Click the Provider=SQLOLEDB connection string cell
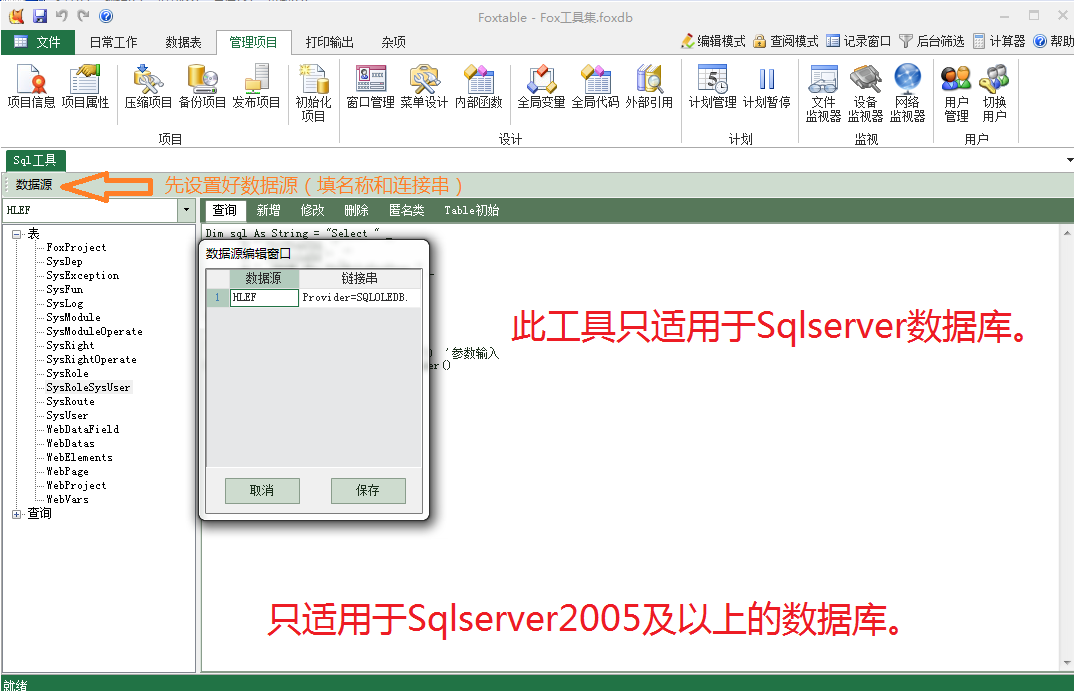1074x691 pixels. pos(360,297)
